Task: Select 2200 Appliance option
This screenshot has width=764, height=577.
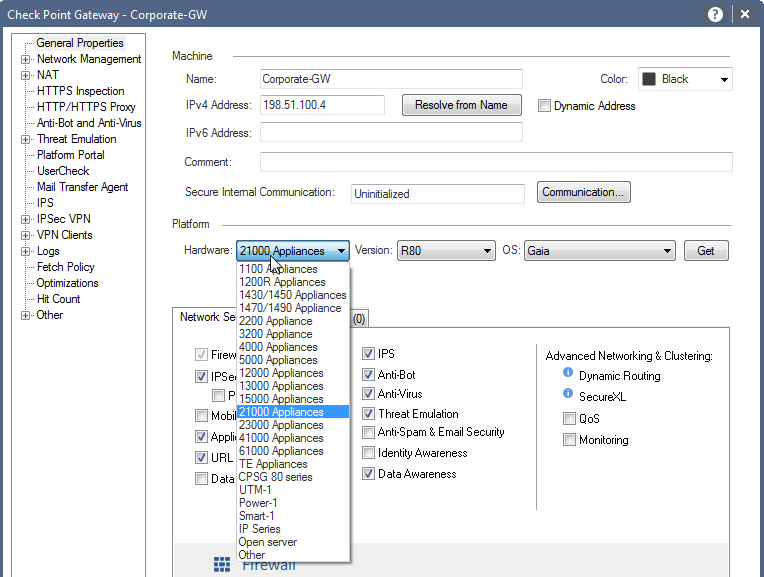Action: (293, 321)
